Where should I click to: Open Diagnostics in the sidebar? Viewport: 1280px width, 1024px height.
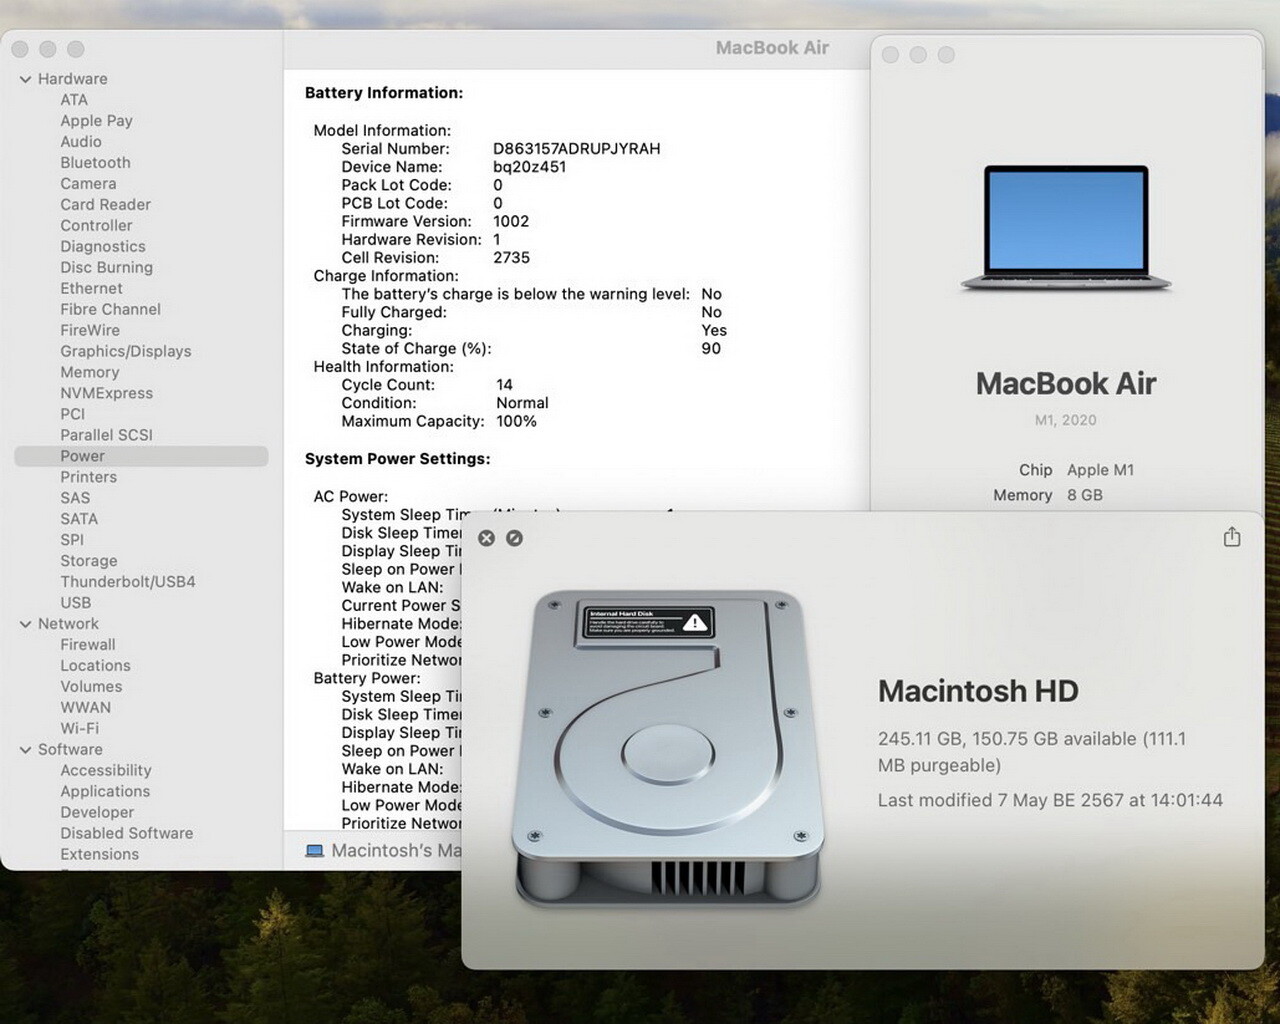click(103, 247)
